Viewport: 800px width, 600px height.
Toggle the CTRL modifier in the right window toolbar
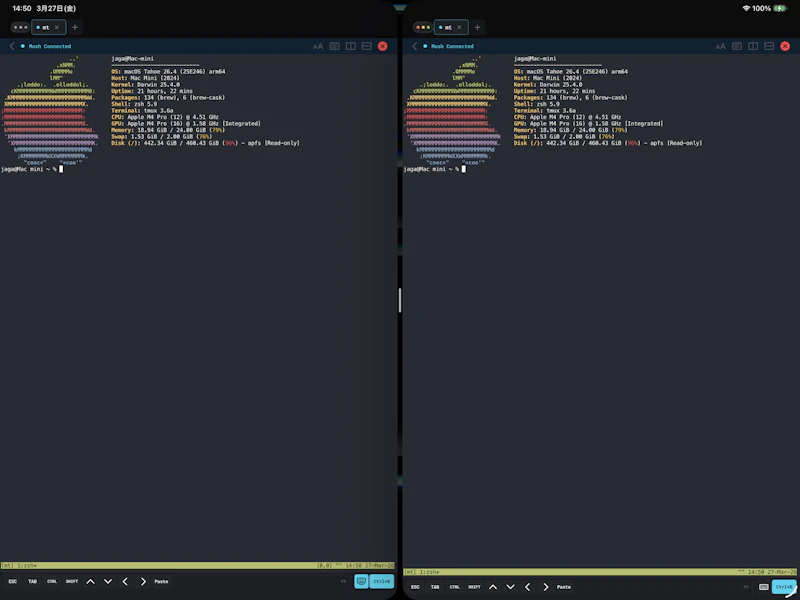point(455,587)
